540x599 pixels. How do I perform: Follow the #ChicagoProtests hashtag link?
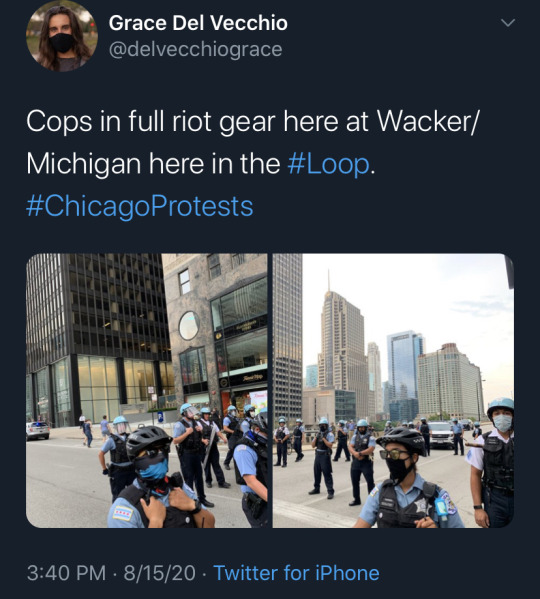[x=140, y=206]
